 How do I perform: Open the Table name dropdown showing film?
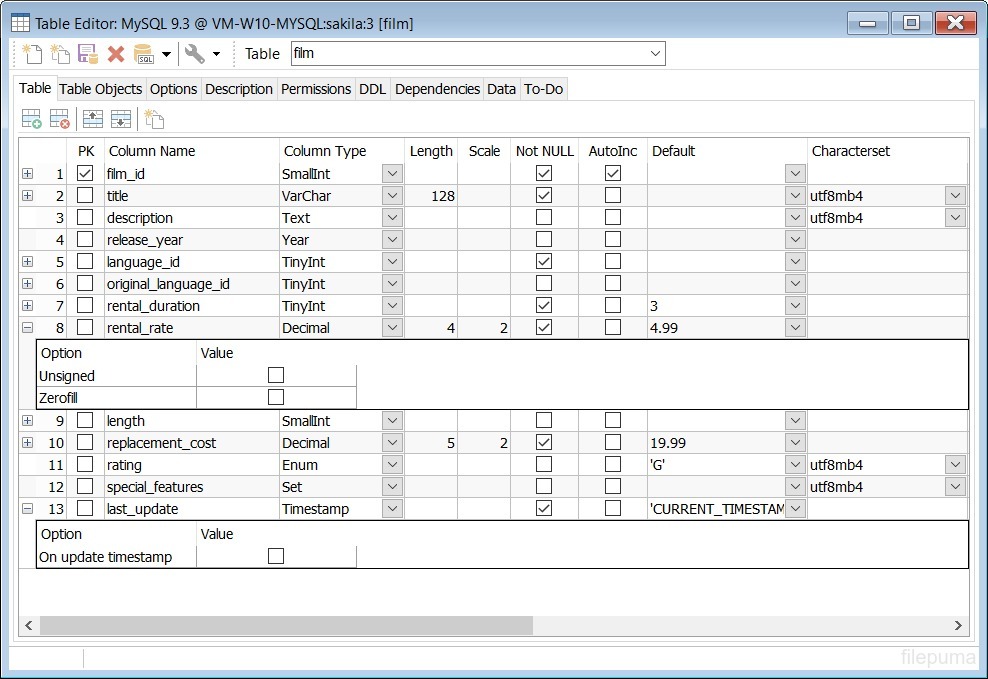656,54
